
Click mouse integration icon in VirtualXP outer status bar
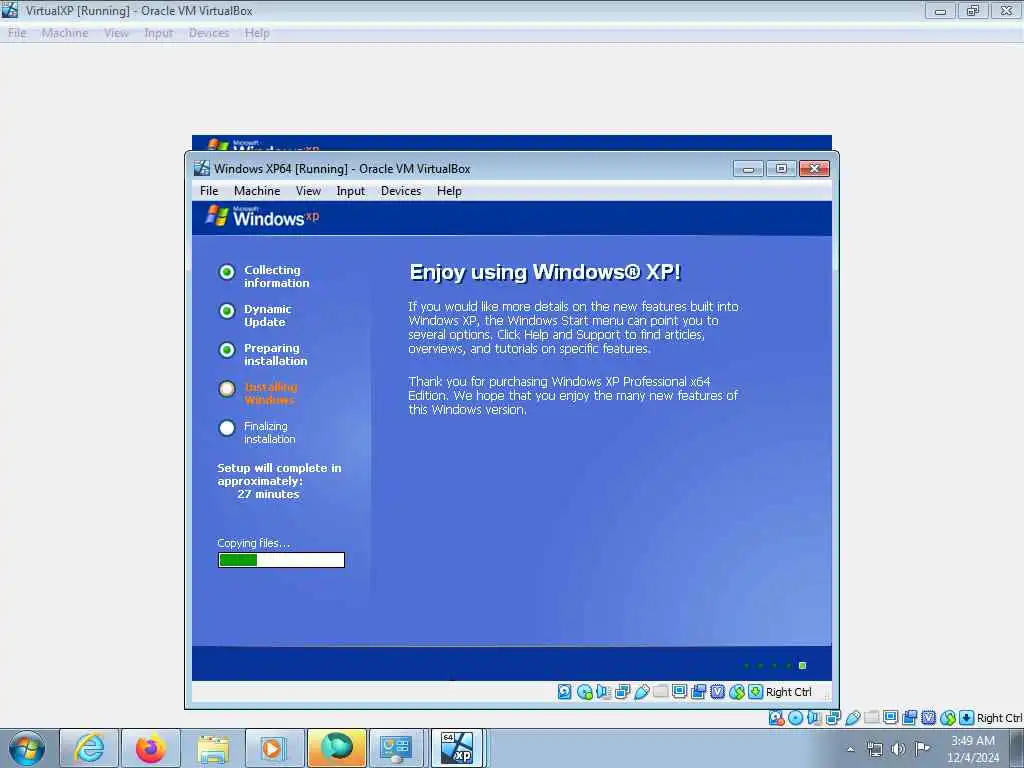948,718
